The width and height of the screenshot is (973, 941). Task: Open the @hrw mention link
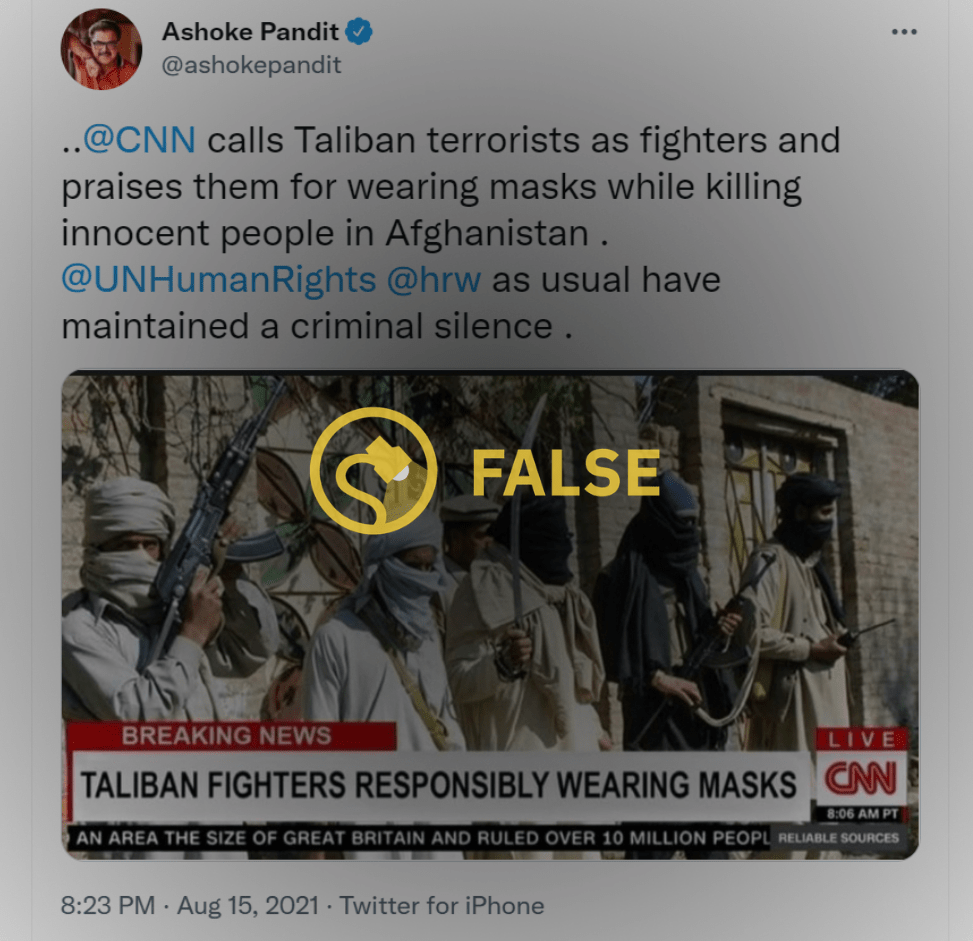pyautogui.click(x=434, y=279)
